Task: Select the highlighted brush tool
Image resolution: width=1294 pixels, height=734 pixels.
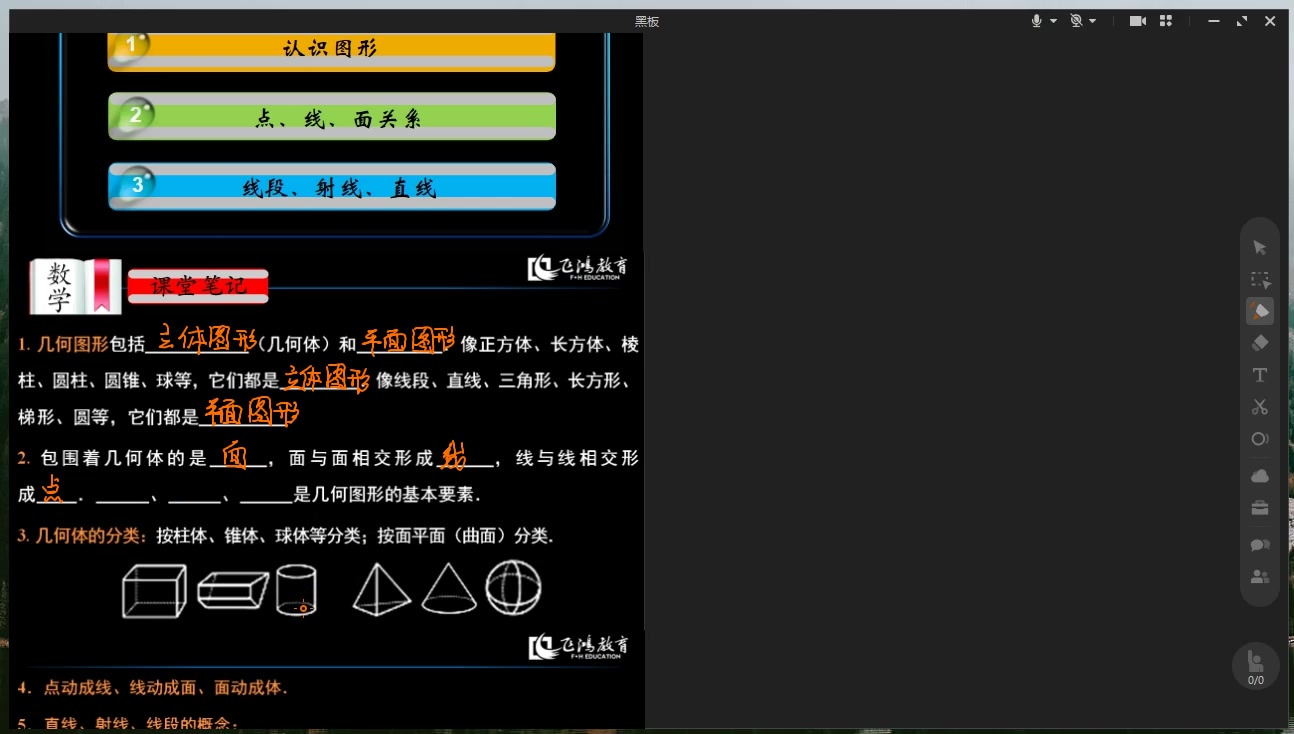Action: pyautogui.click(x=1260, y=311)
